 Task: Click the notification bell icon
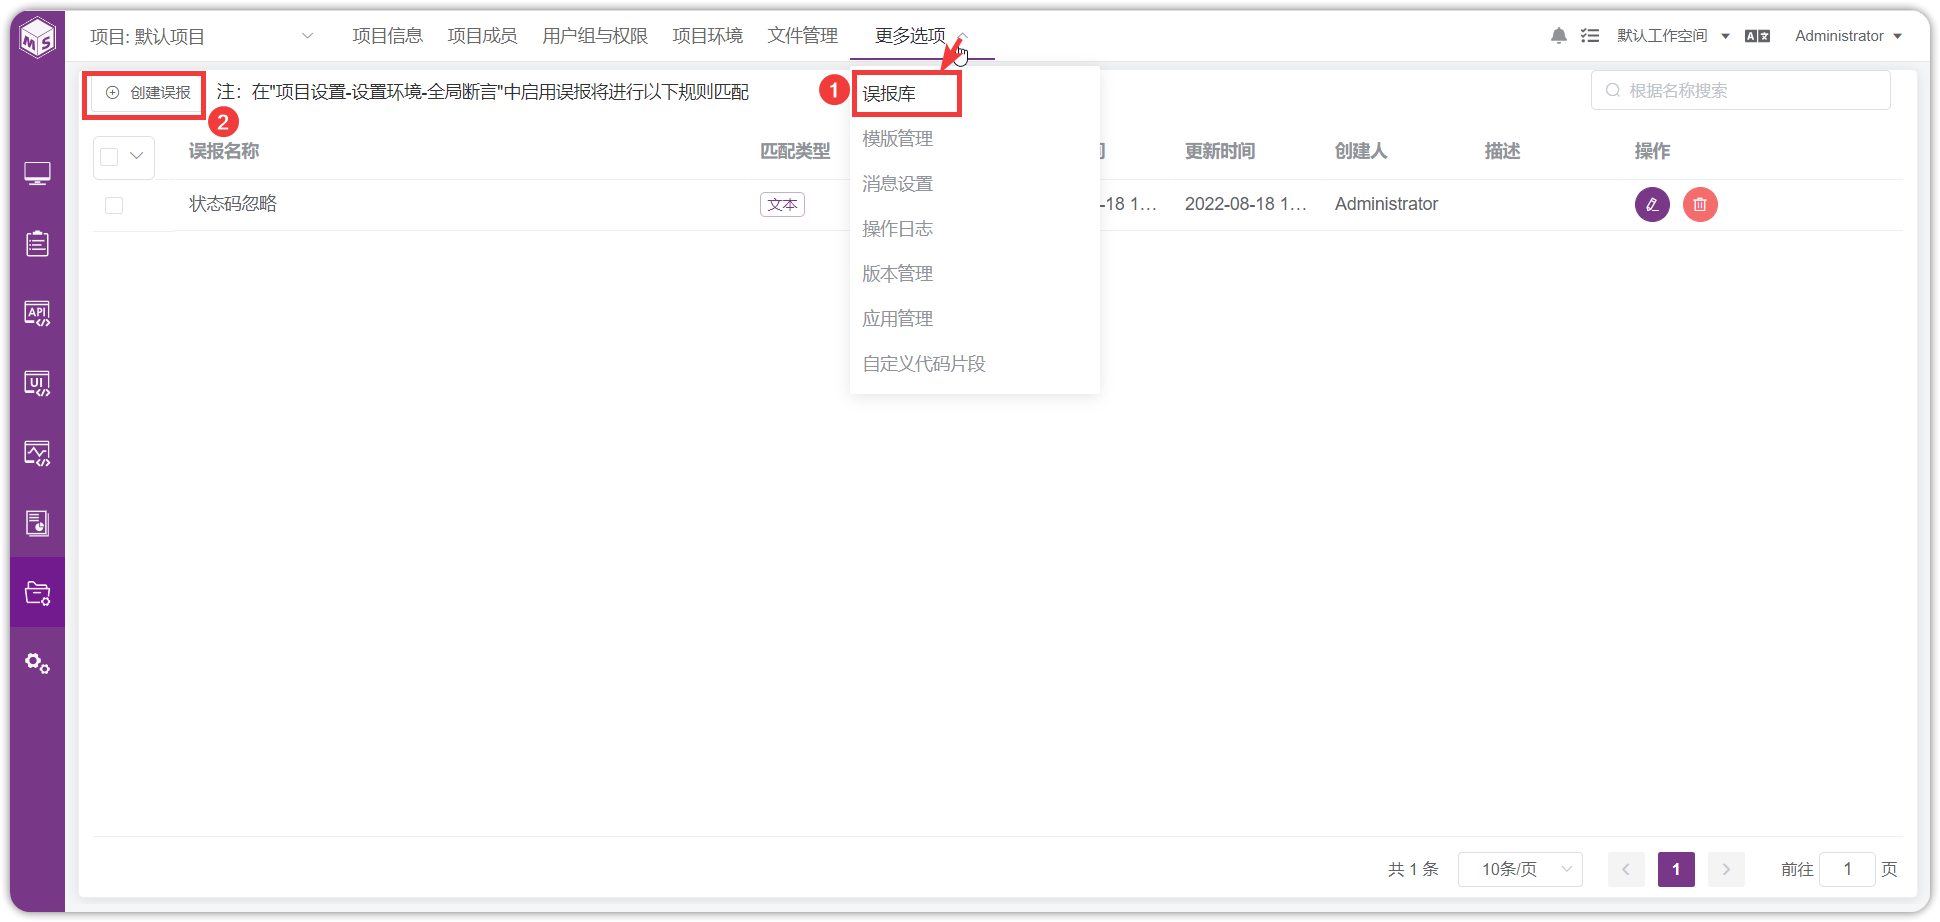click(1558, 36)
